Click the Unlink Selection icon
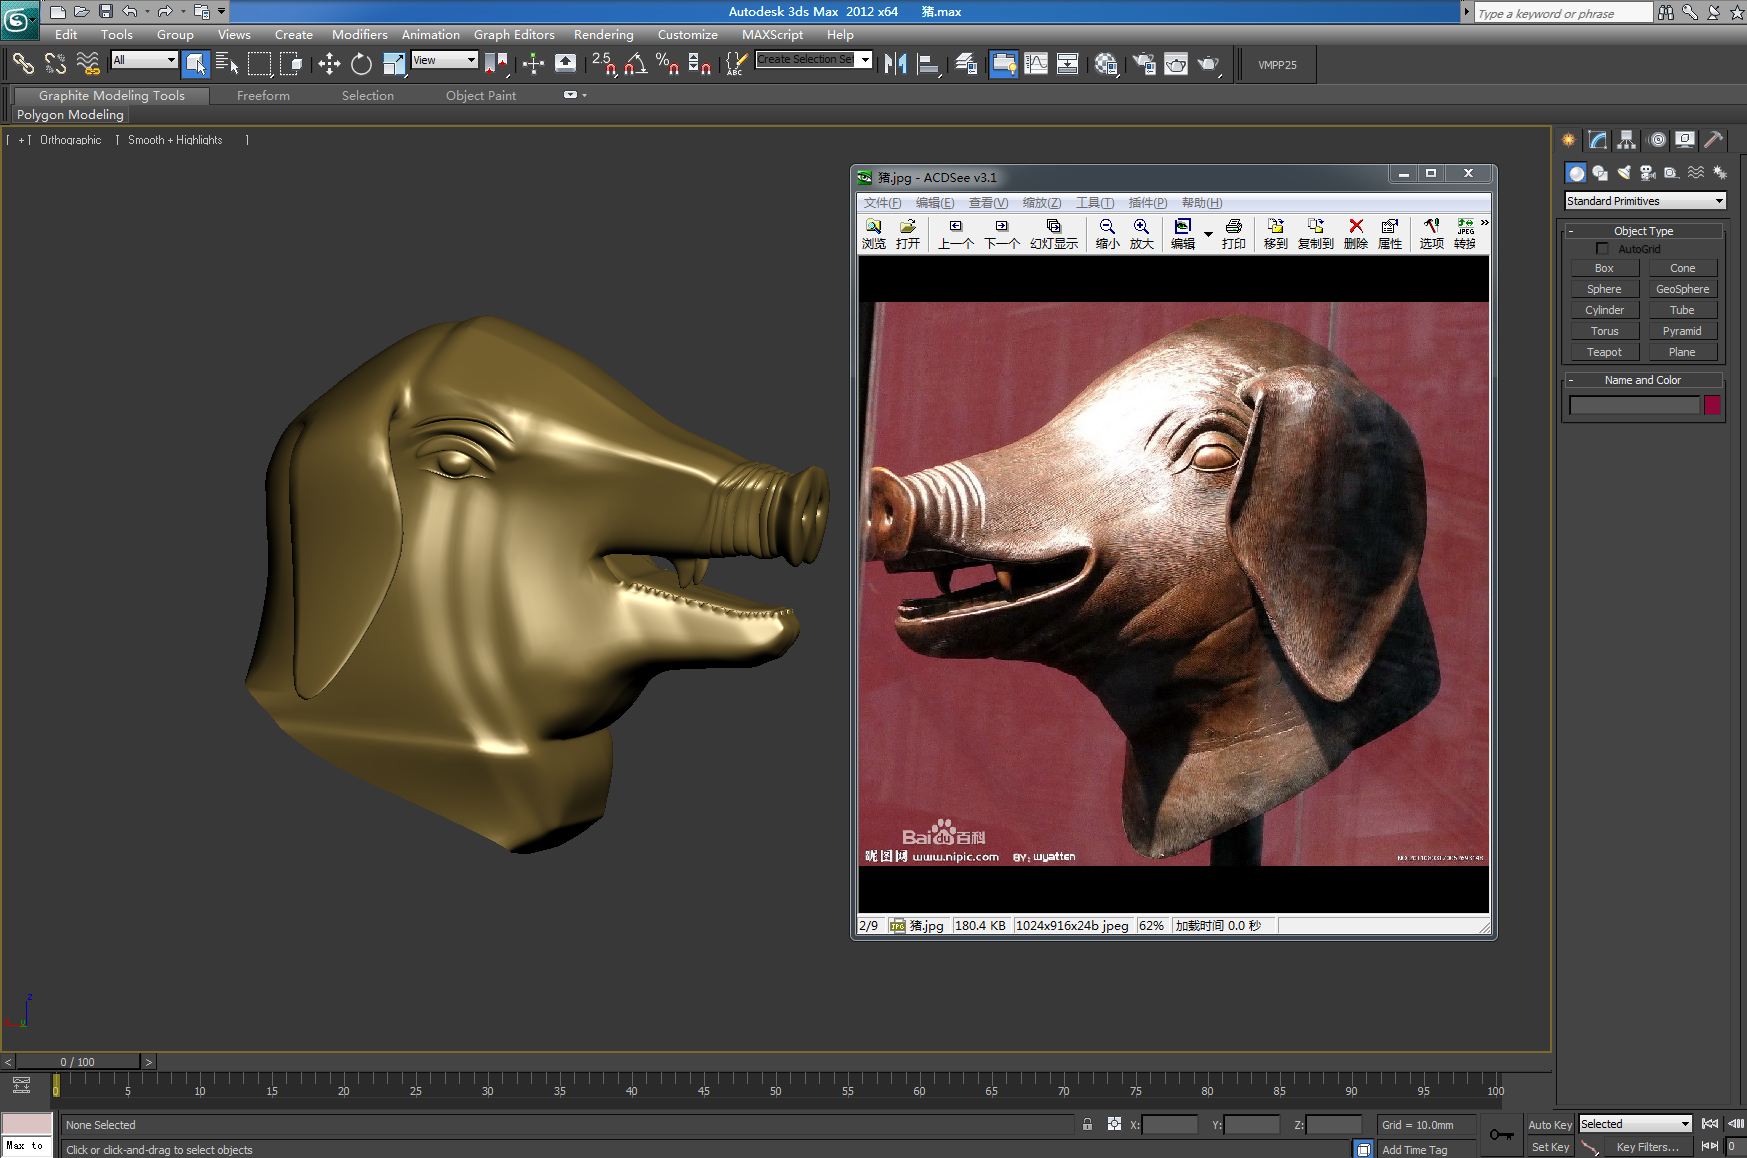This screenshot has width=1747, height=1158. [55, 64]
